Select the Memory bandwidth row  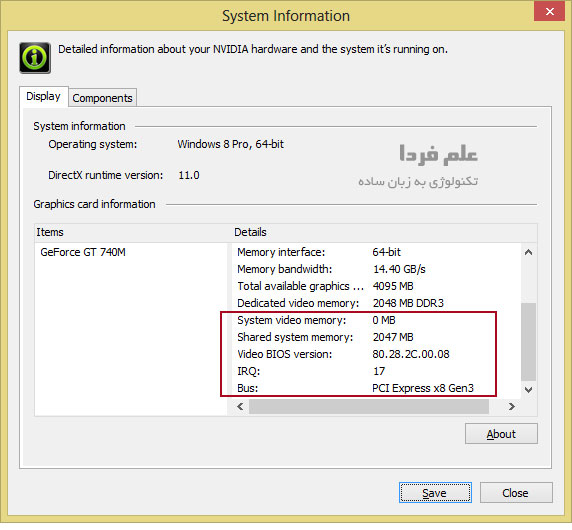point(377,269)
